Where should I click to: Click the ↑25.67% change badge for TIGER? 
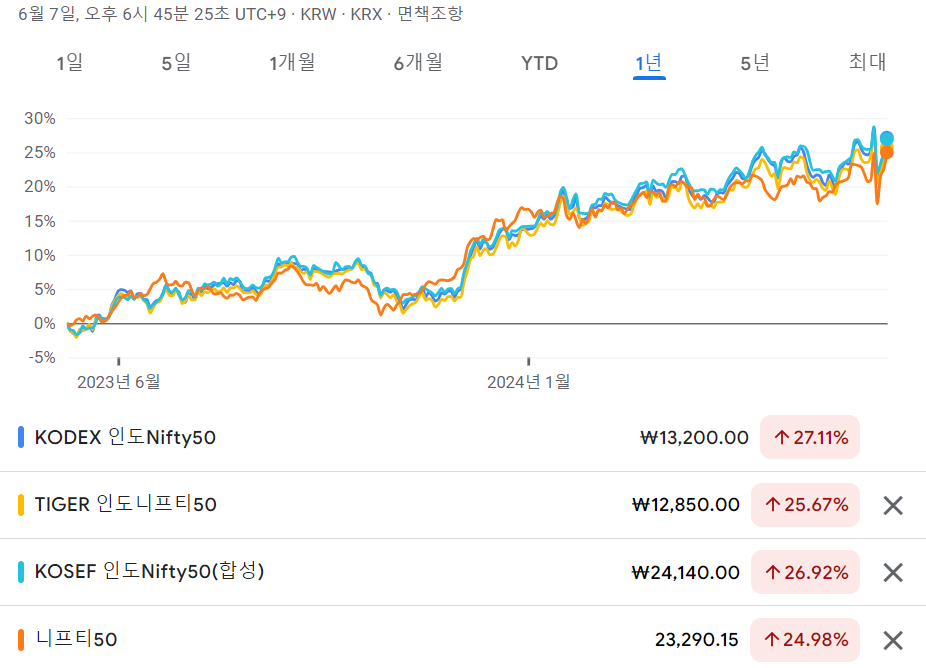click(805, 505)
